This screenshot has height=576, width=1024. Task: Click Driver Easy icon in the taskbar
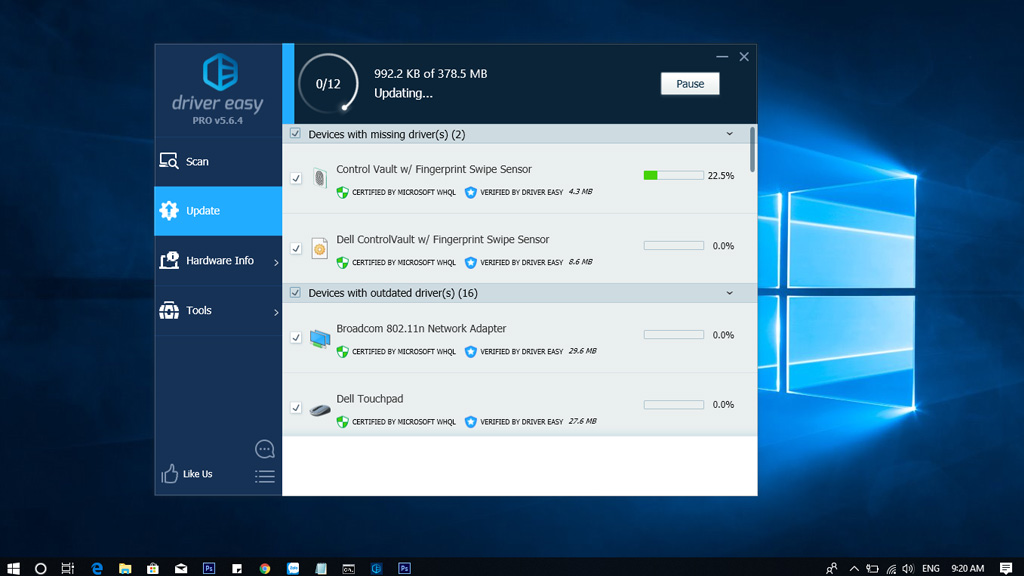pyautogui.click(x=377, y=568)
